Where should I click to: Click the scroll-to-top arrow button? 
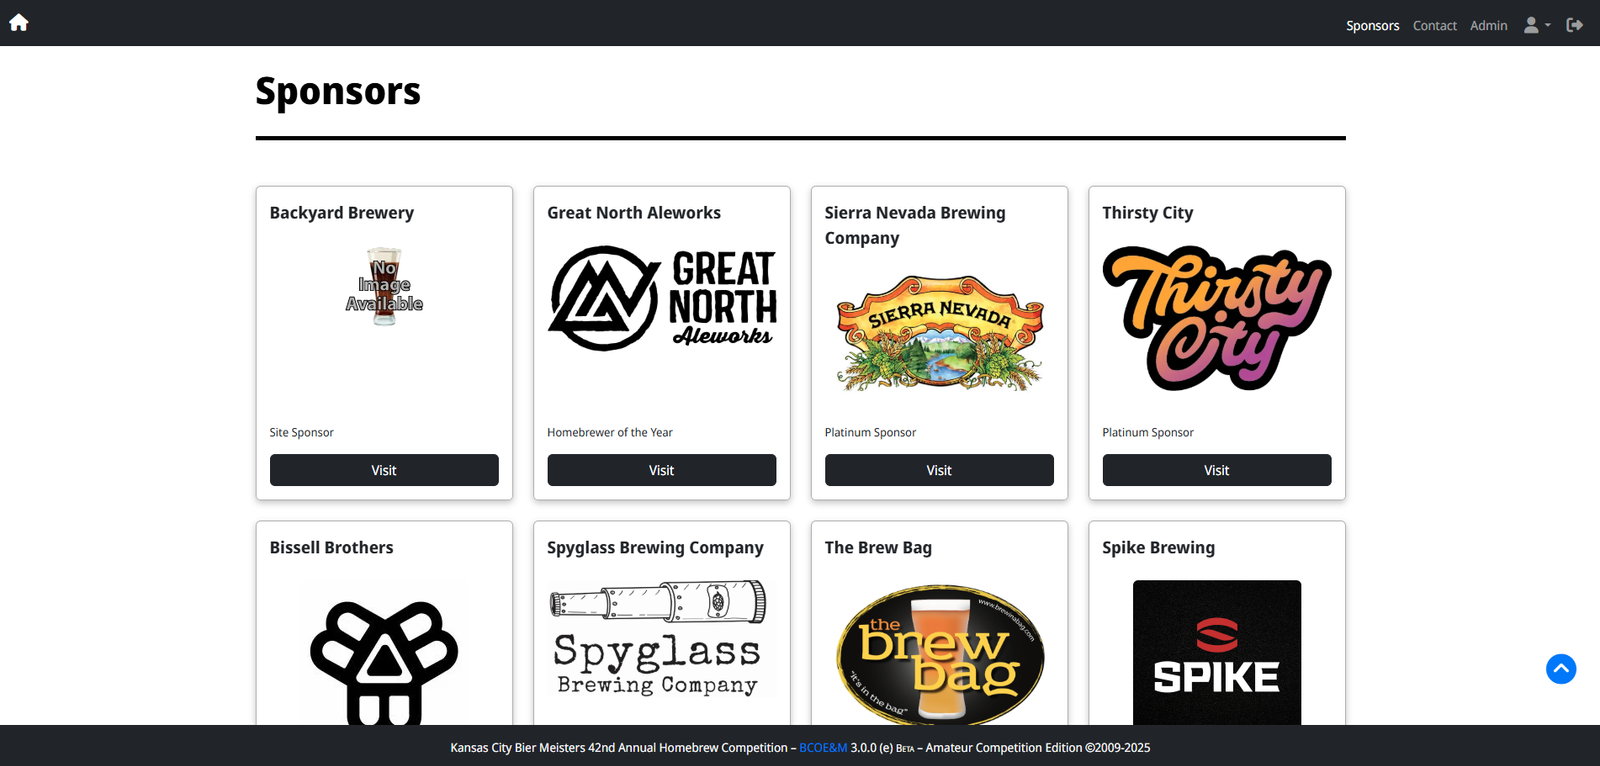[1560, 669]
